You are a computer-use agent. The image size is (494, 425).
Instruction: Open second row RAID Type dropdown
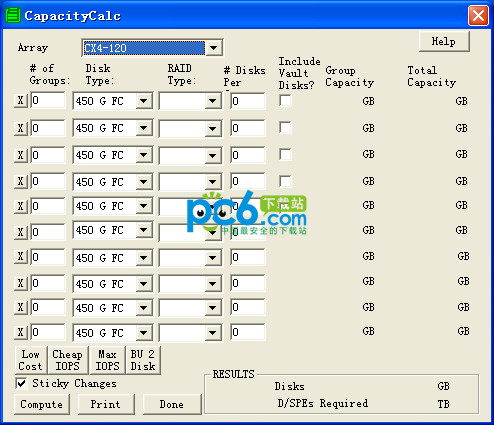click(213, 128)
